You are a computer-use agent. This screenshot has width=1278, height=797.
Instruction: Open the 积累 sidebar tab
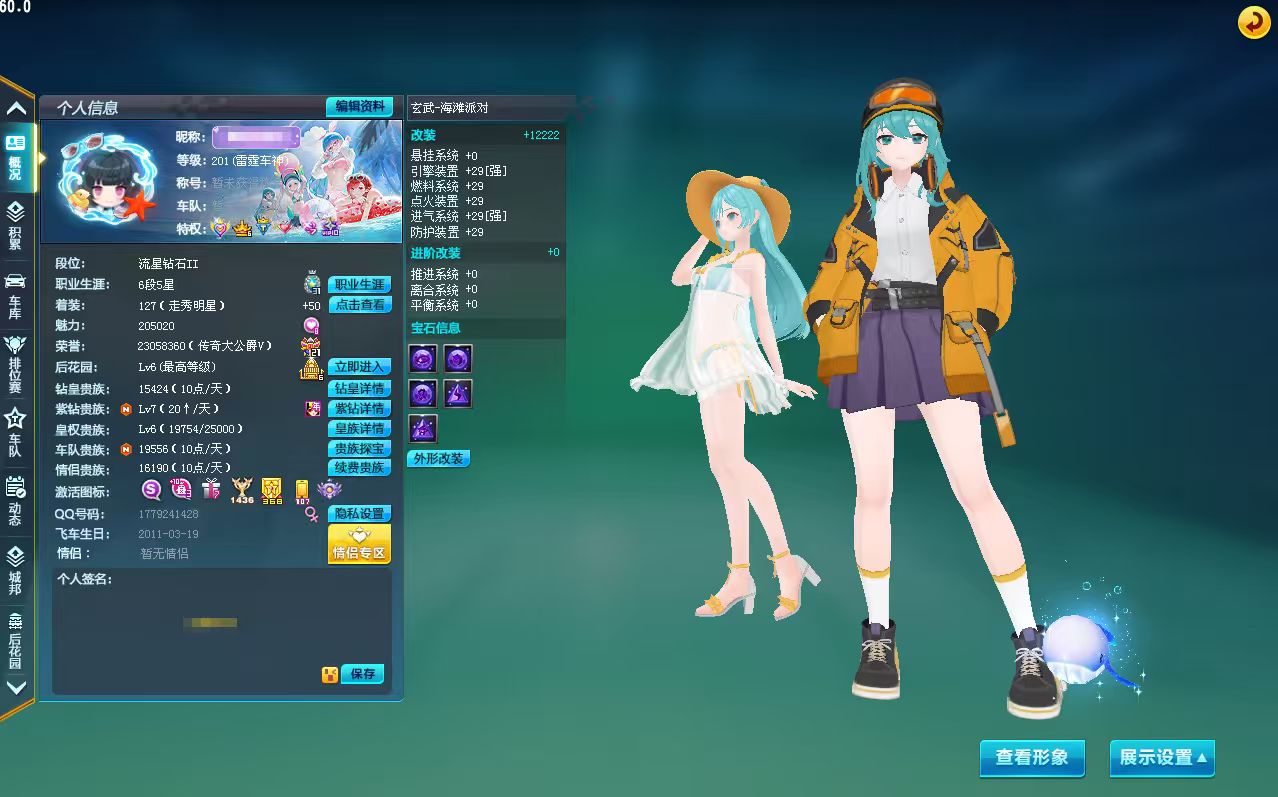pos(16,226)
